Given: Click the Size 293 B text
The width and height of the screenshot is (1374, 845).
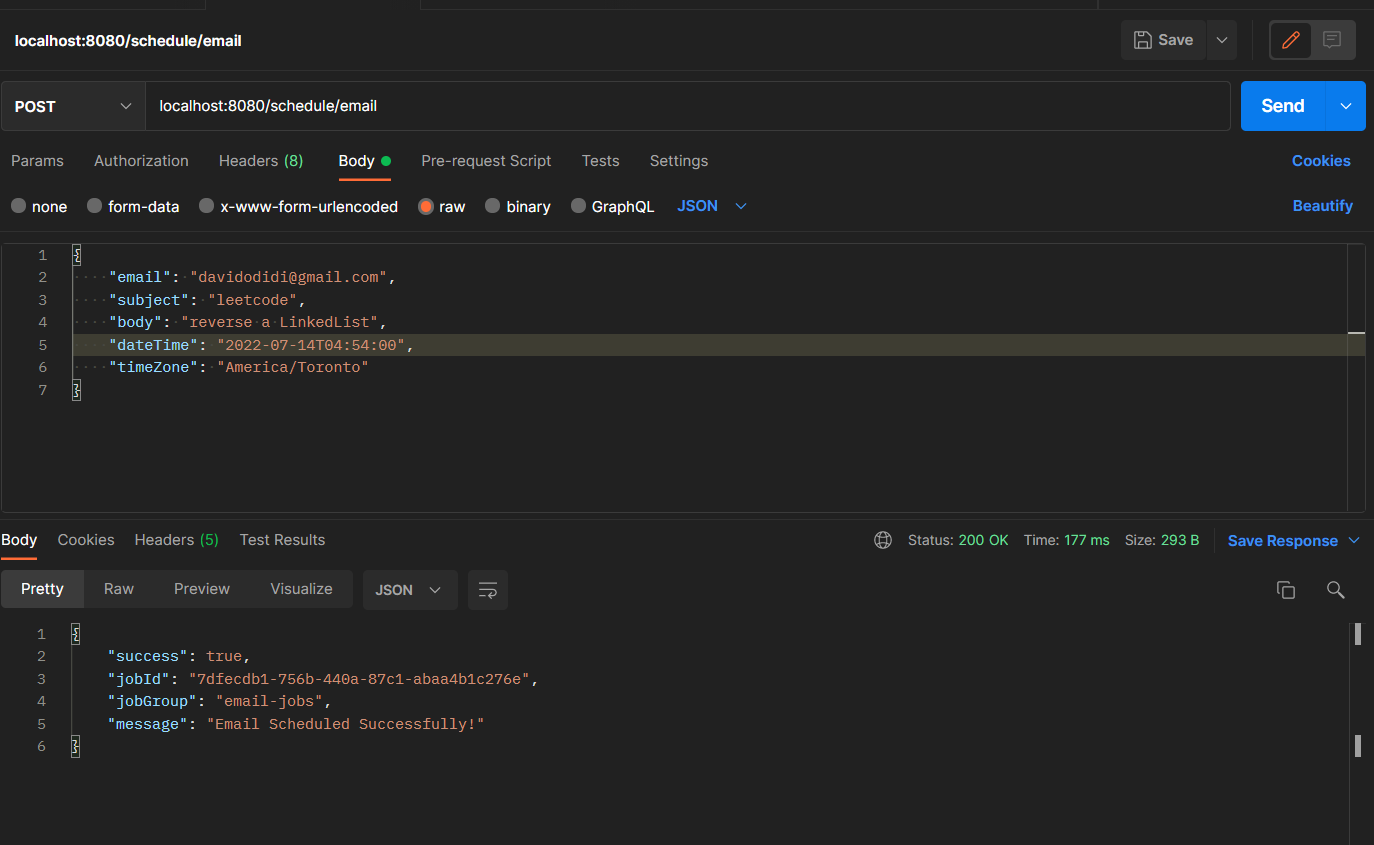Looking at the screenshot, I should pos(1162,540).
